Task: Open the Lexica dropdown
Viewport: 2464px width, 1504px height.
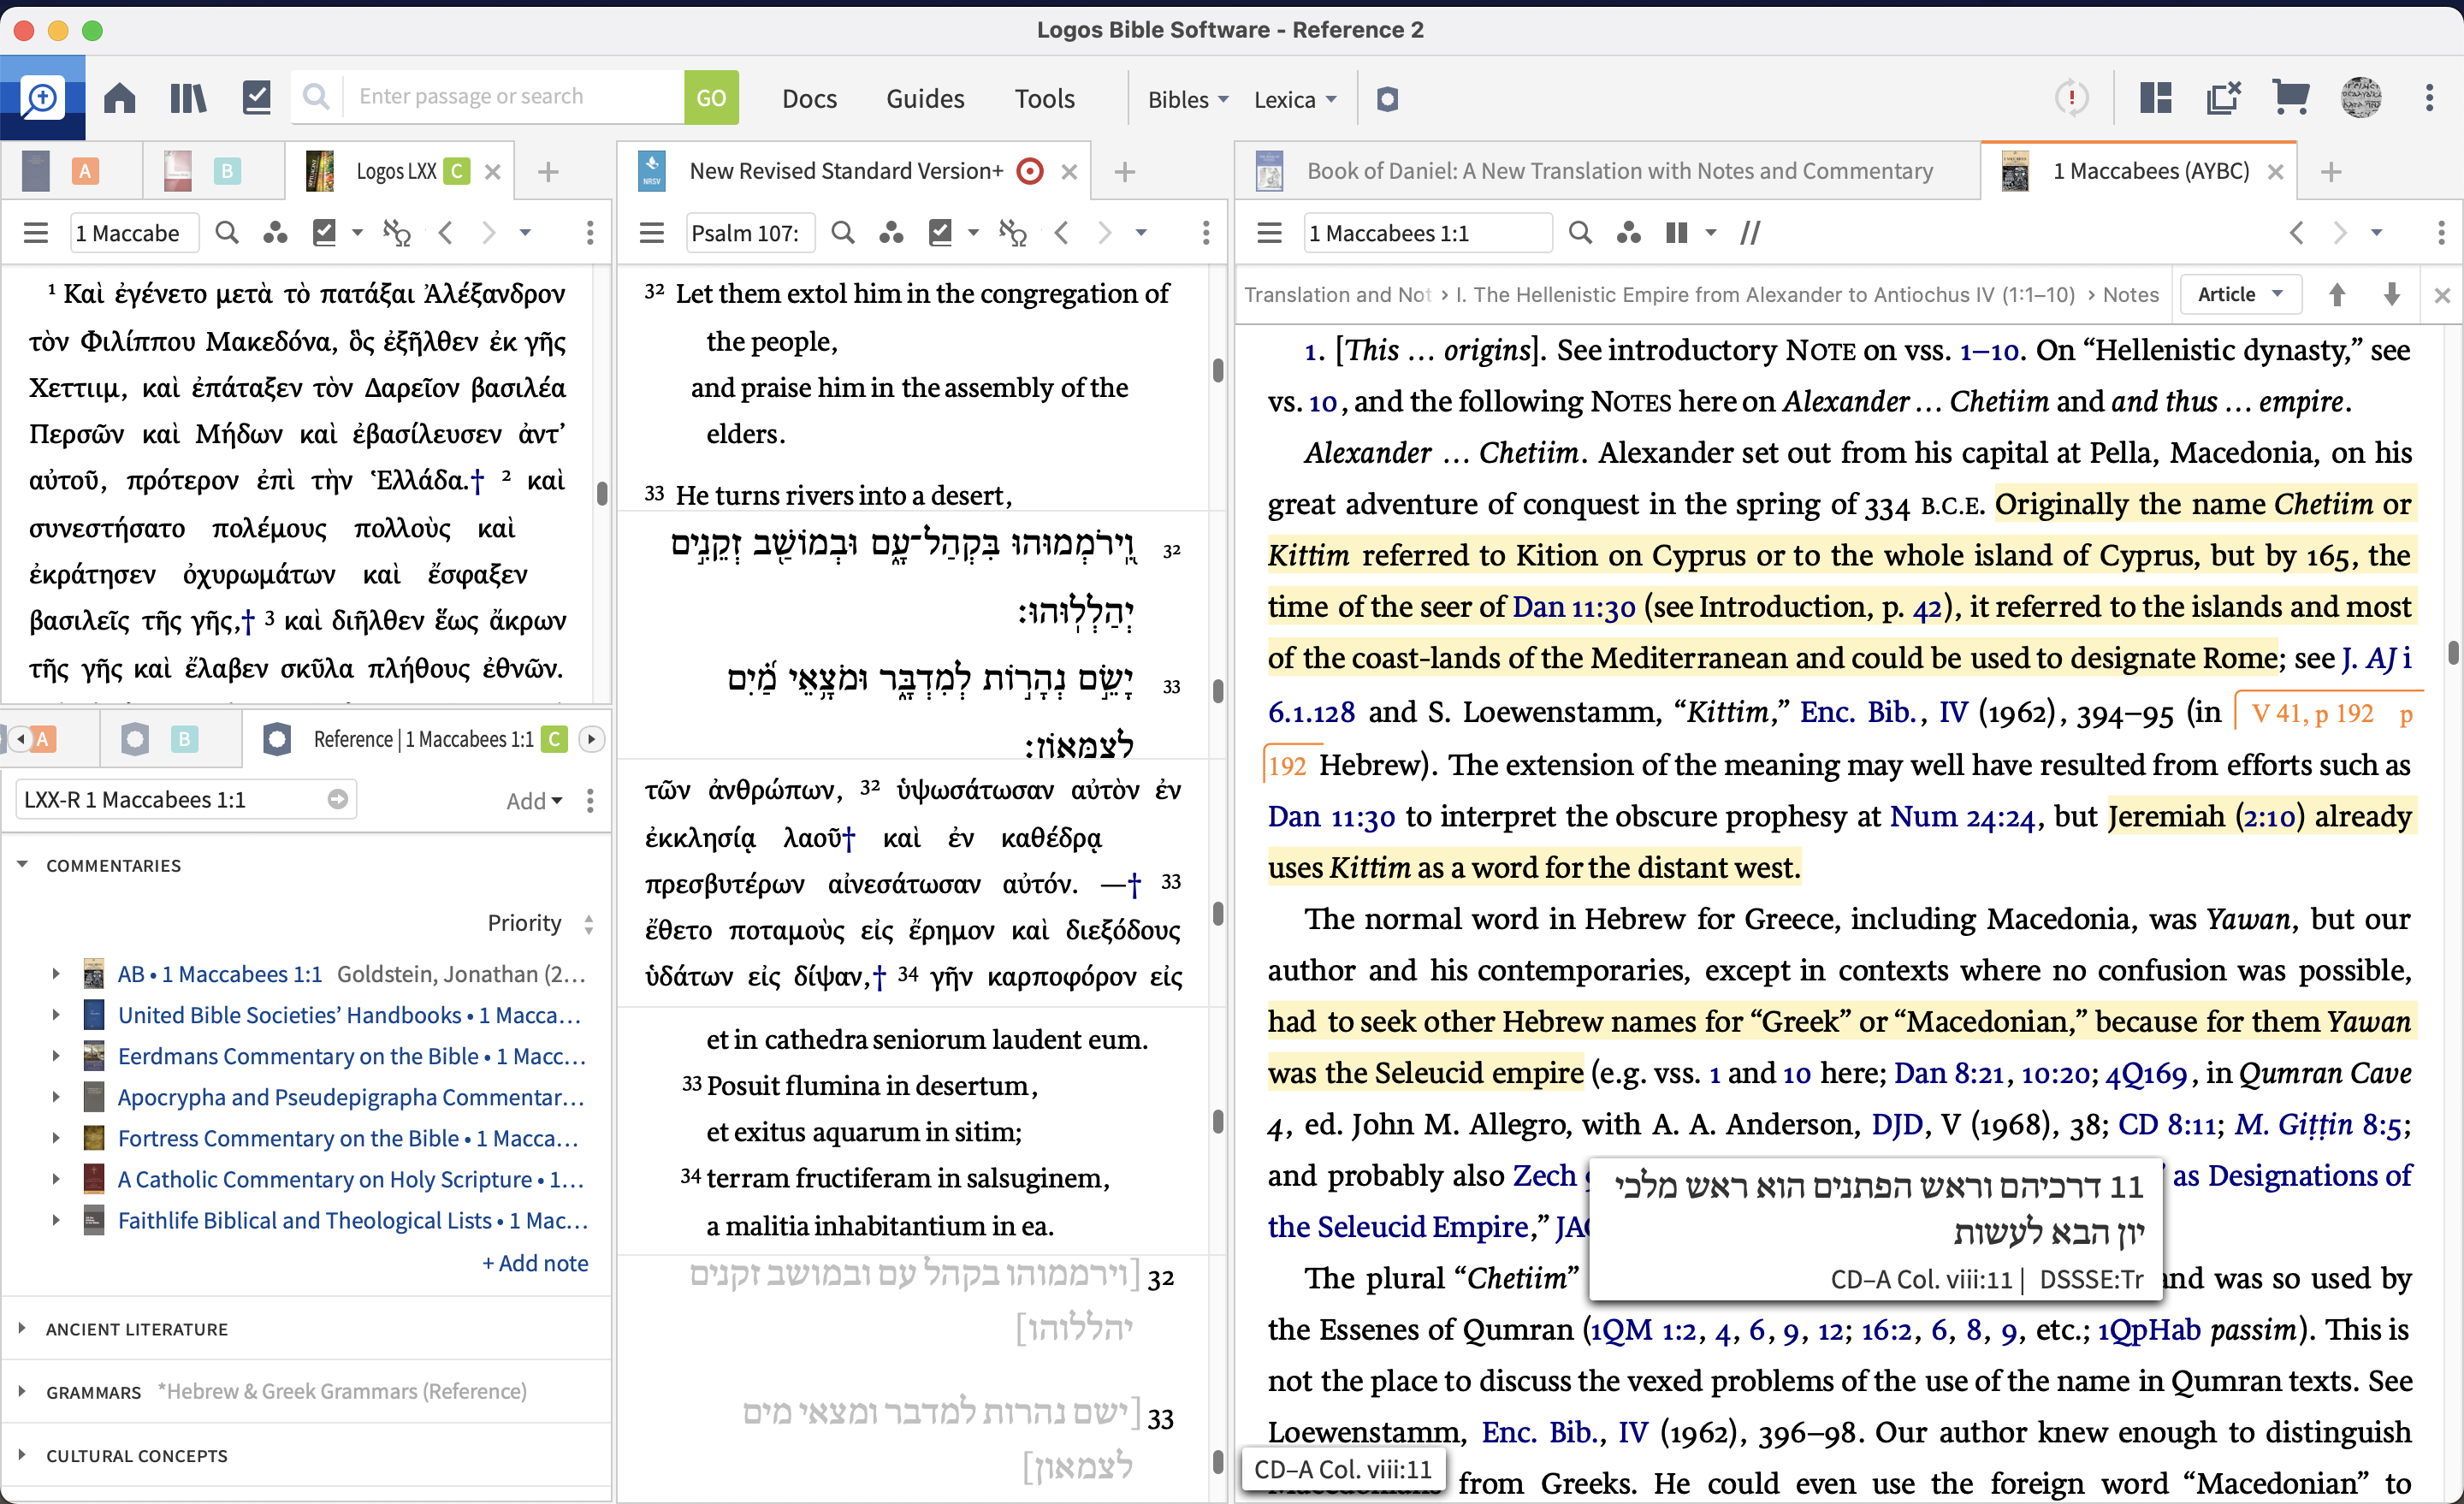Action: (x=1295, y=99)
